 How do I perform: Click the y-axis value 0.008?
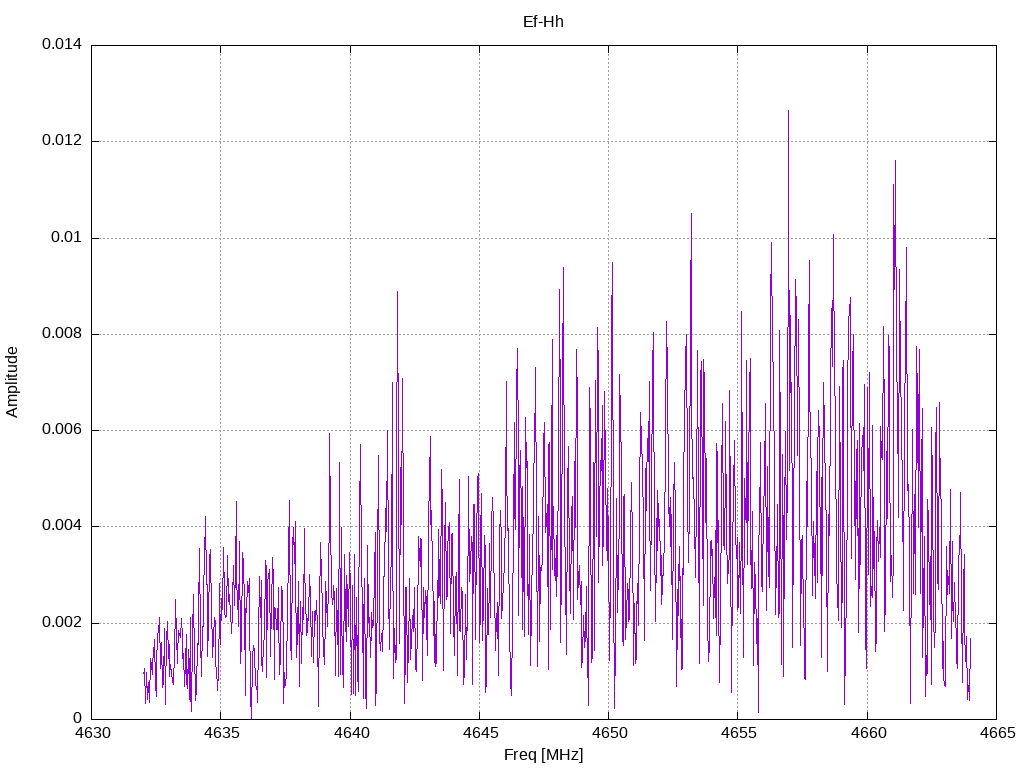(62, 334)
